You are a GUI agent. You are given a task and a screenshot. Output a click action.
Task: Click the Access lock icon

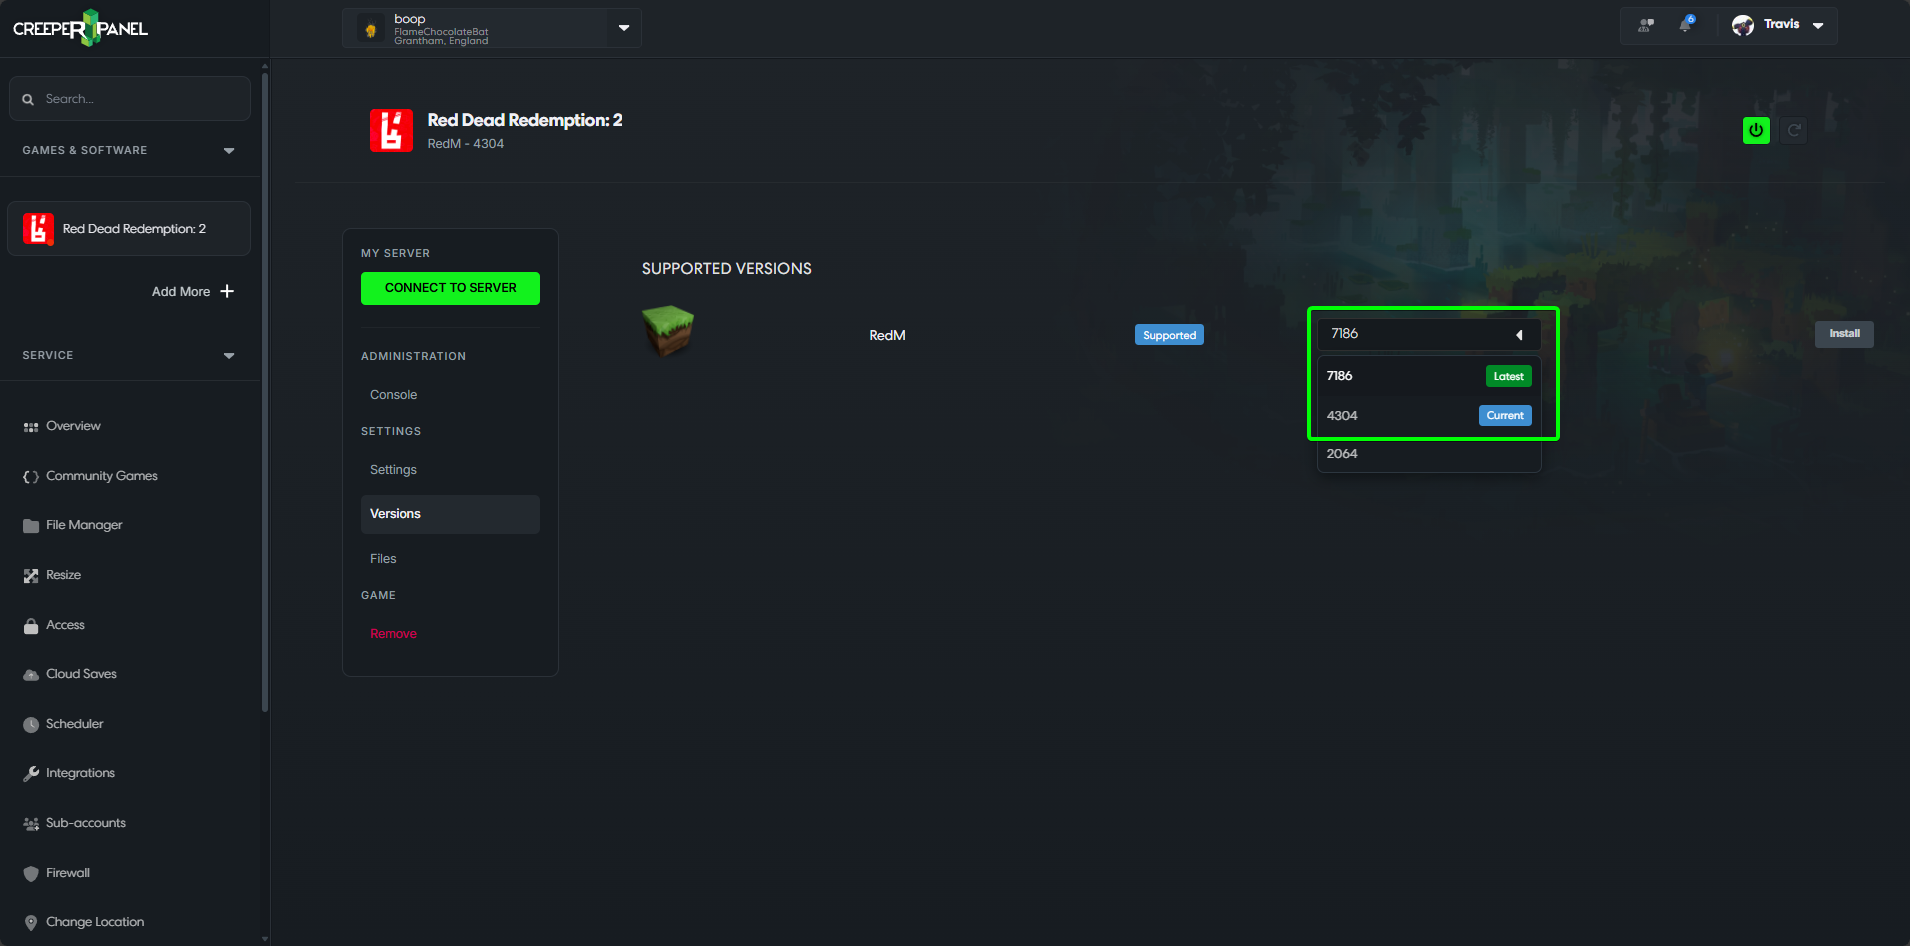[31, 626]
